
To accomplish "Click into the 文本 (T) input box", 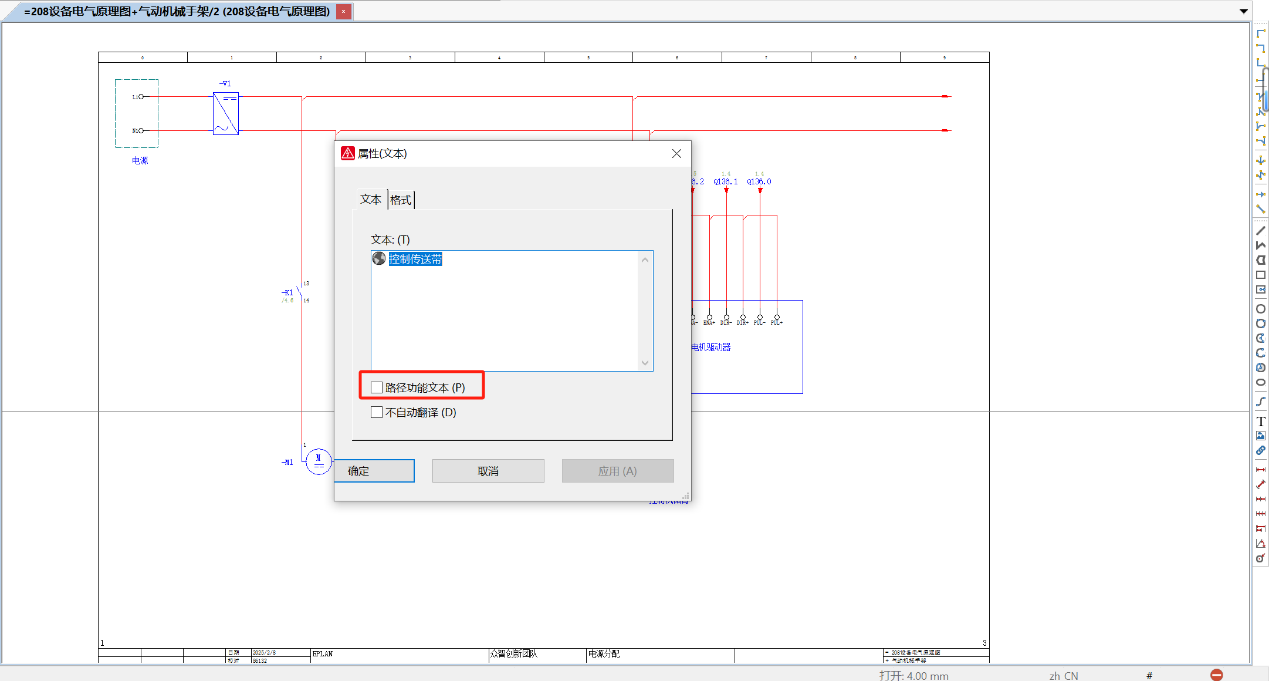I will (x=512, y=311).
